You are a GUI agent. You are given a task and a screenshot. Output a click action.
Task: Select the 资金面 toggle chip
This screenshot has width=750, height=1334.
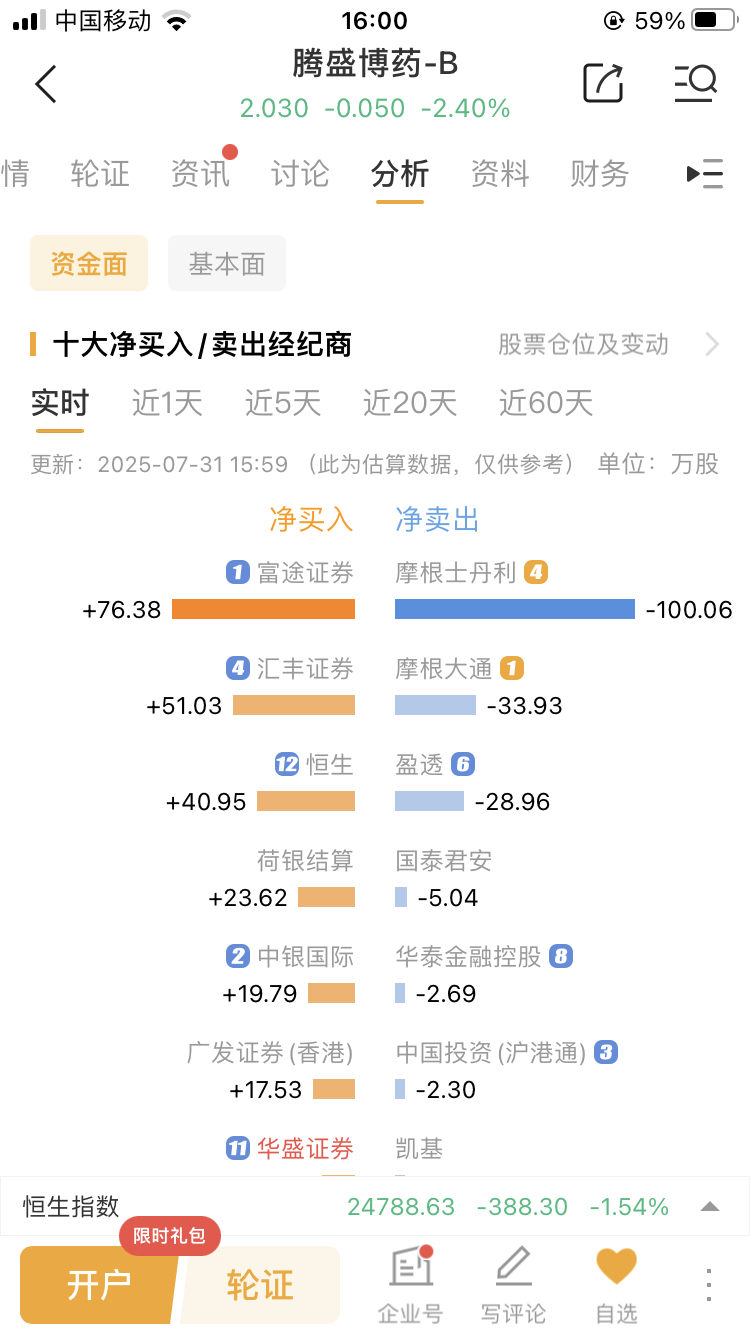pyautogui.click(x=89, y=263)
